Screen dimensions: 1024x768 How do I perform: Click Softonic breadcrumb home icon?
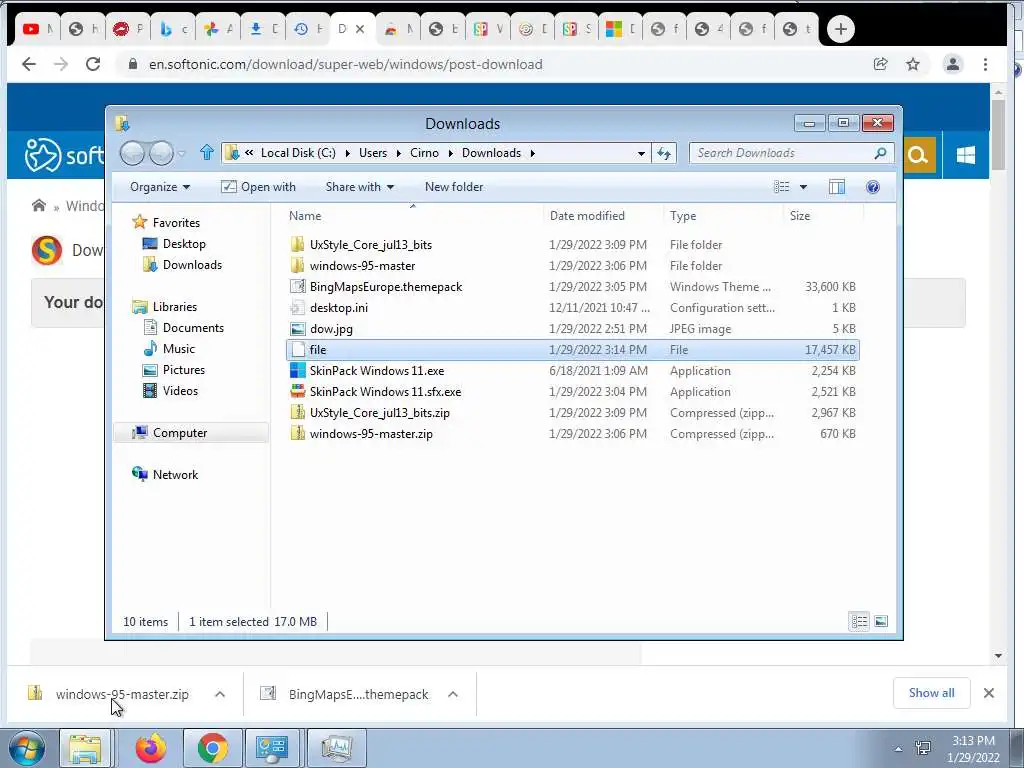39,206
